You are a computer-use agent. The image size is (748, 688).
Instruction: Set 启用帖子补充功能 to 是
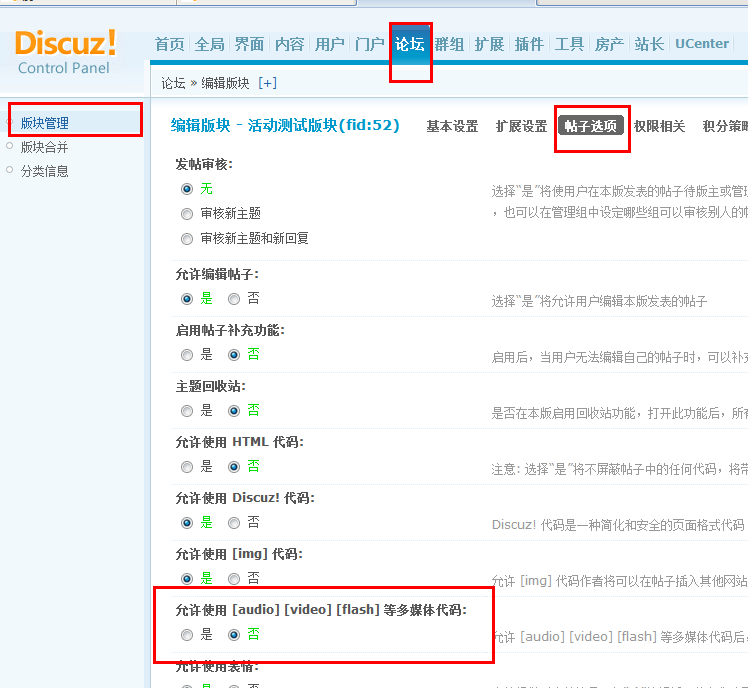click(187, 355)
